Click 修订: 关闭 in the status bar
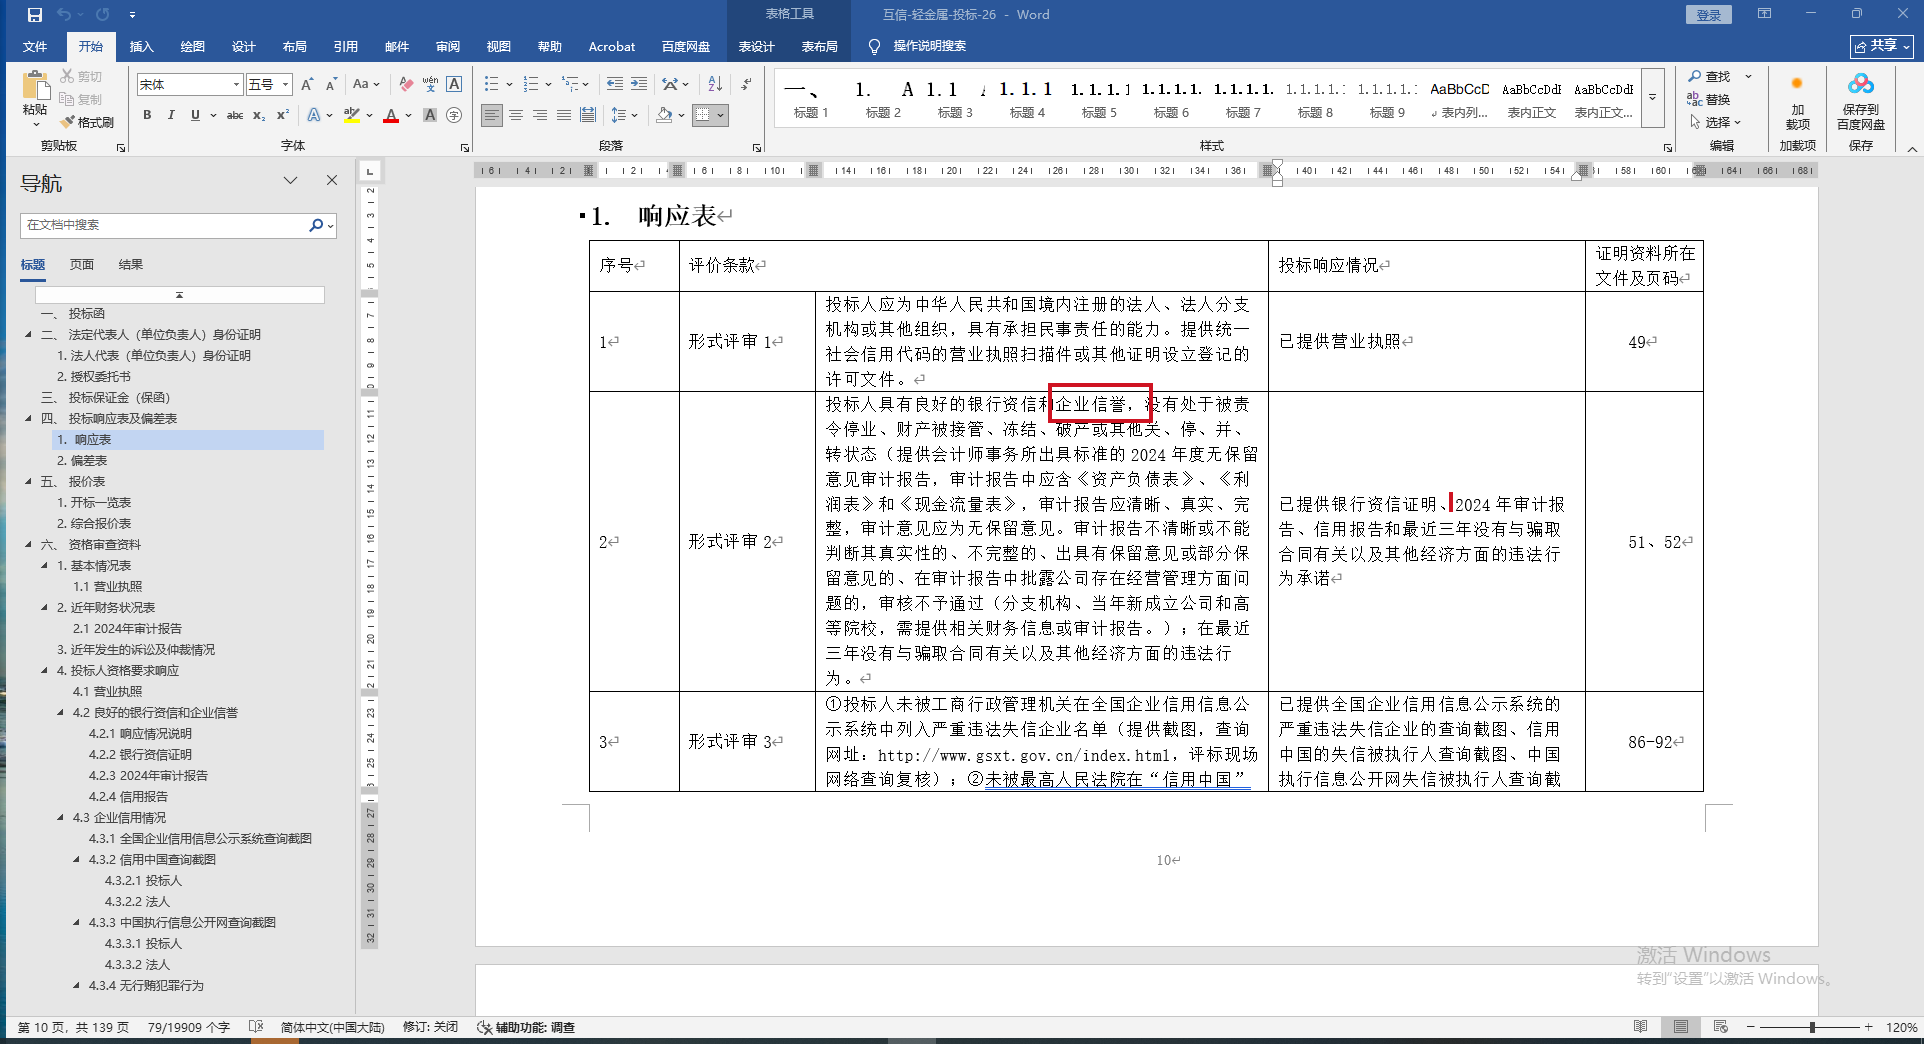 point(430,1027)
